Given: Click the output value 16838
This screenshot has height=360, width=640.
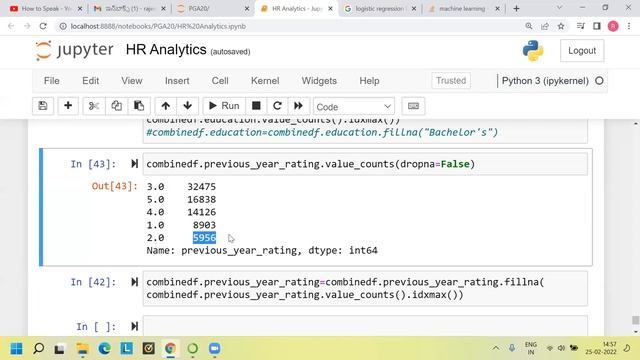Looking at the screenshot, I should click(202, 199).
